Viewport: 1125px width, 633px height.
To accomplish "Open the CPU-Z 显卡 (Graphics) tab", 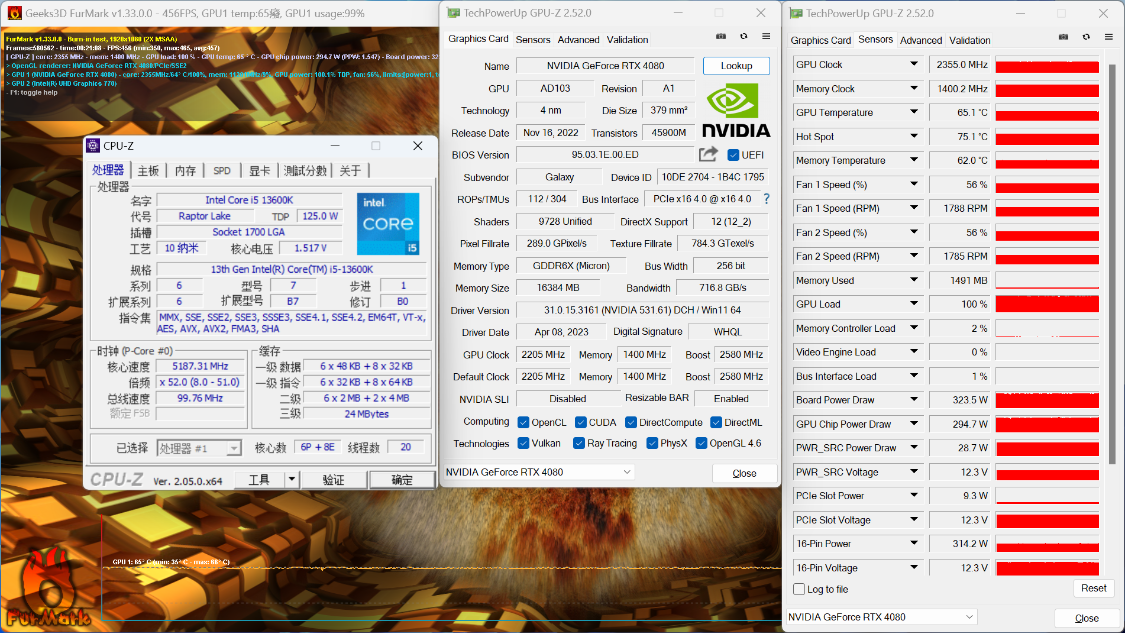I will click(x=259, y=171).
